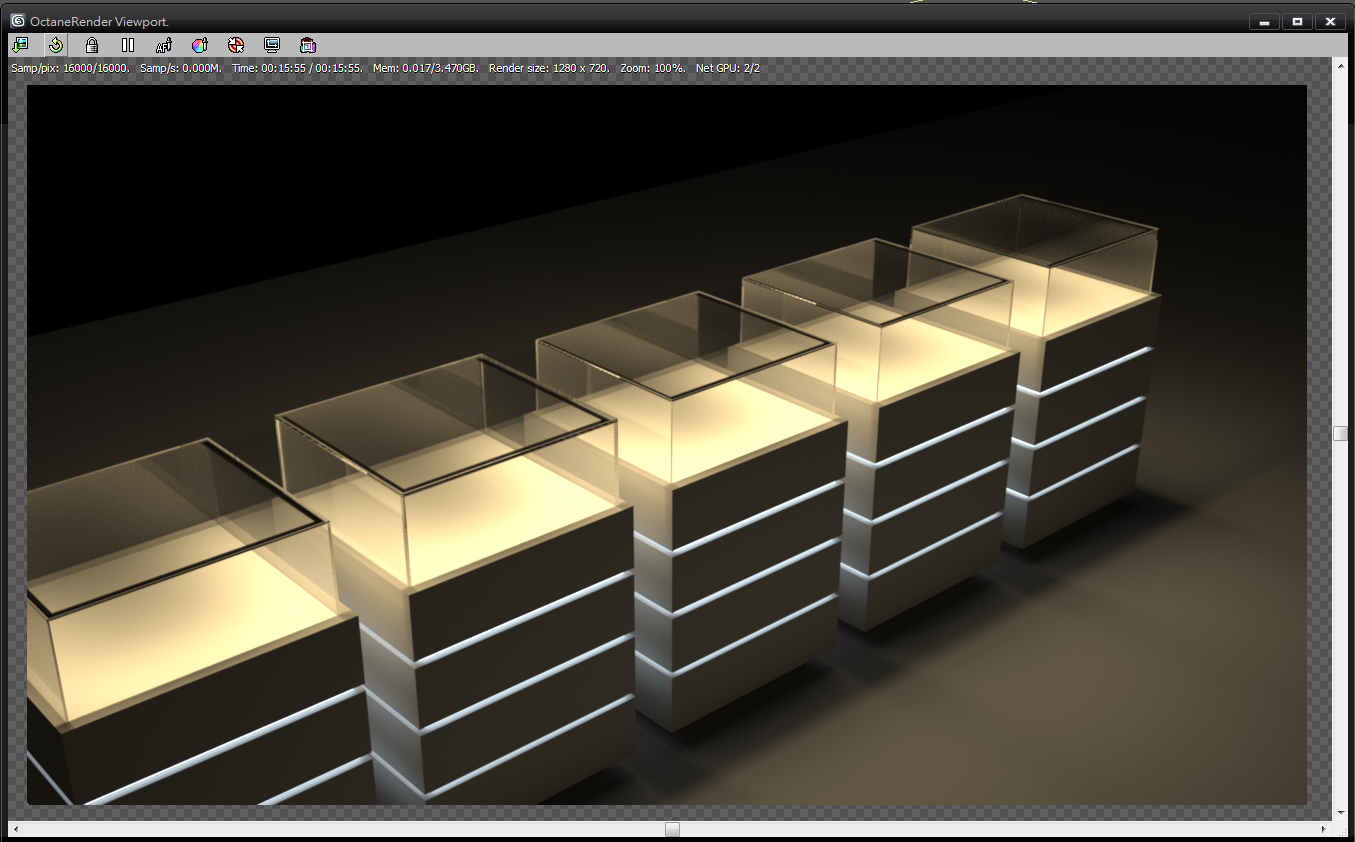Click the 'Time: 00:15:55 / 00:15:55.' readout
The image size is (1355, 842).
pyautogui.click(x=297, y=68)
